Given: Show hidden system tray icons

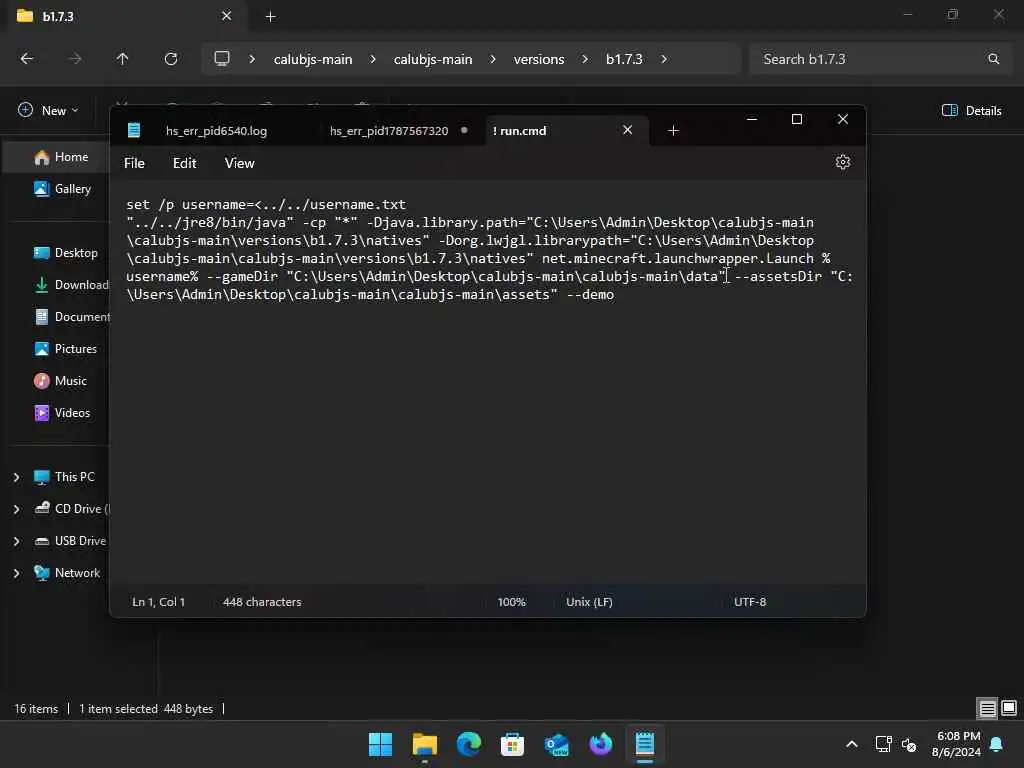Looking at the screenshot, I should (x=852, y=744).
